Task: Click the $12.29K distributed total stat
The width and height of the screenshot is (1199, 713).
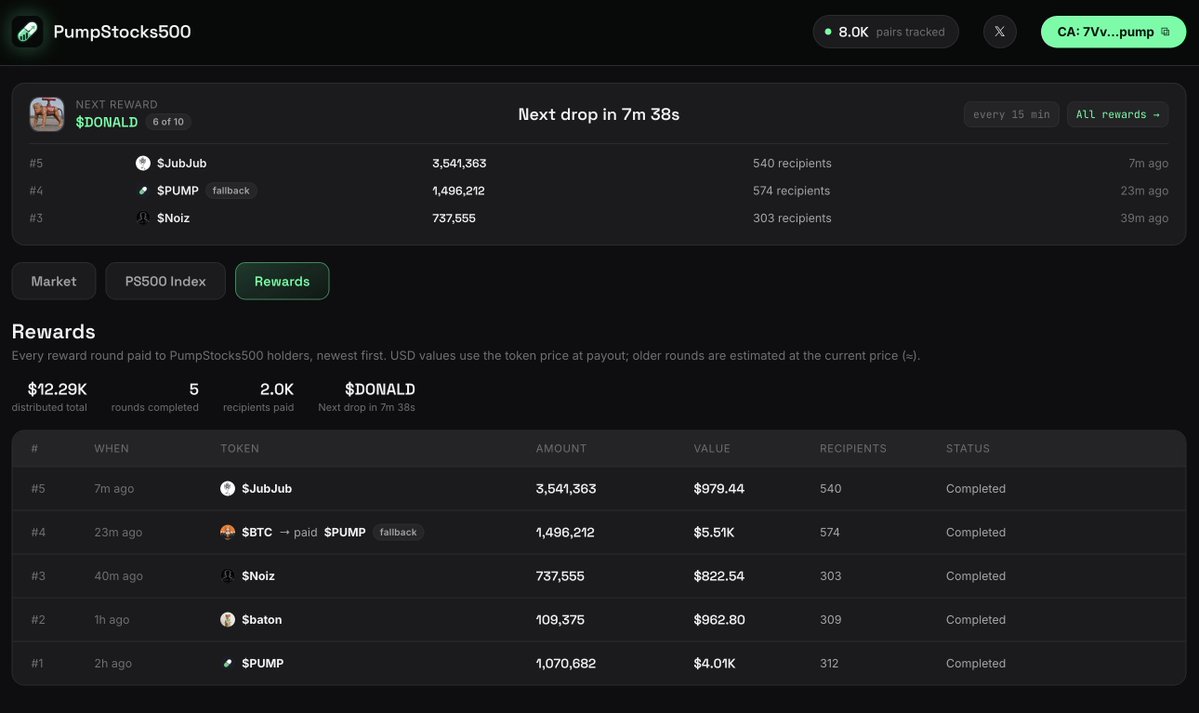Action: tap(50, 396)
